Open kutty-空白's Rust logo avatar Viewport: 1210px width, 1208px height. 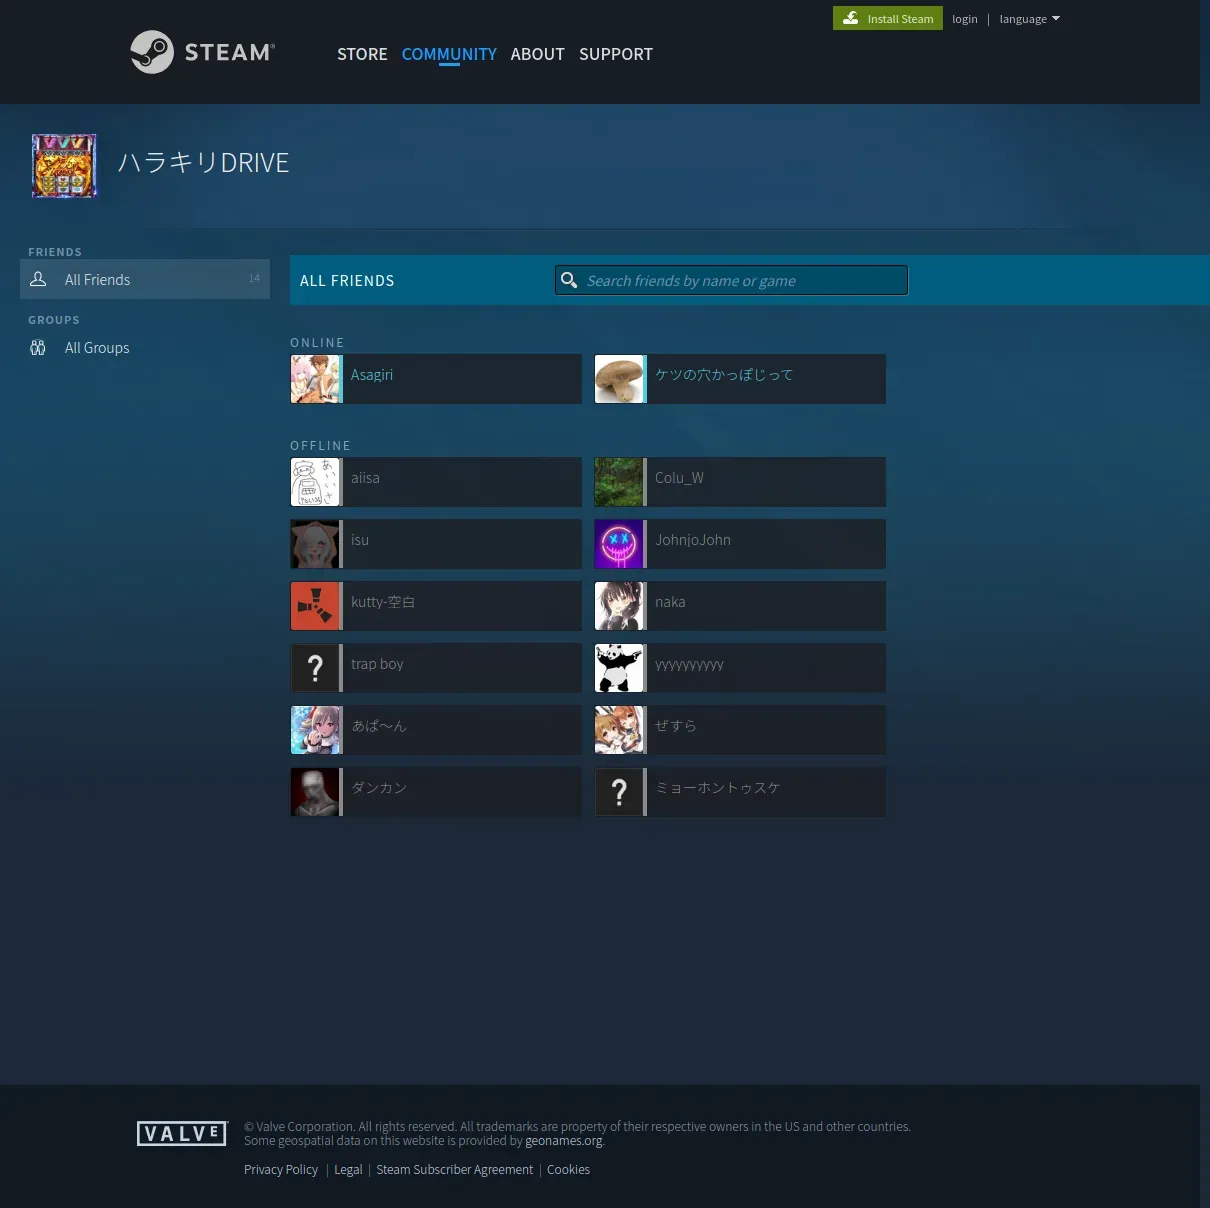tap(316, 606)
